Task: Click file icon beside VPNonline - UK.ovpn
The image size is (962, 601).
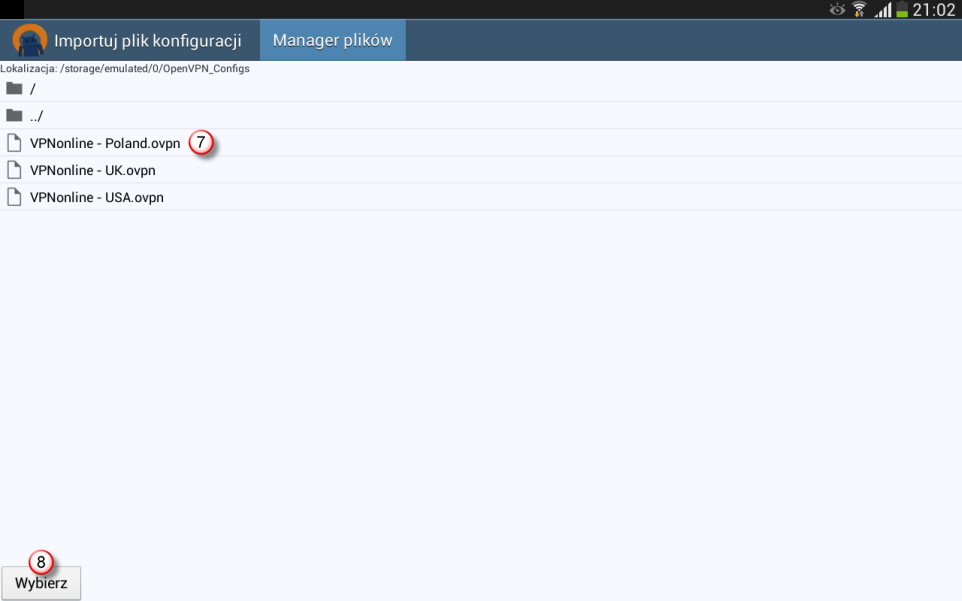Action: [14, 170]
